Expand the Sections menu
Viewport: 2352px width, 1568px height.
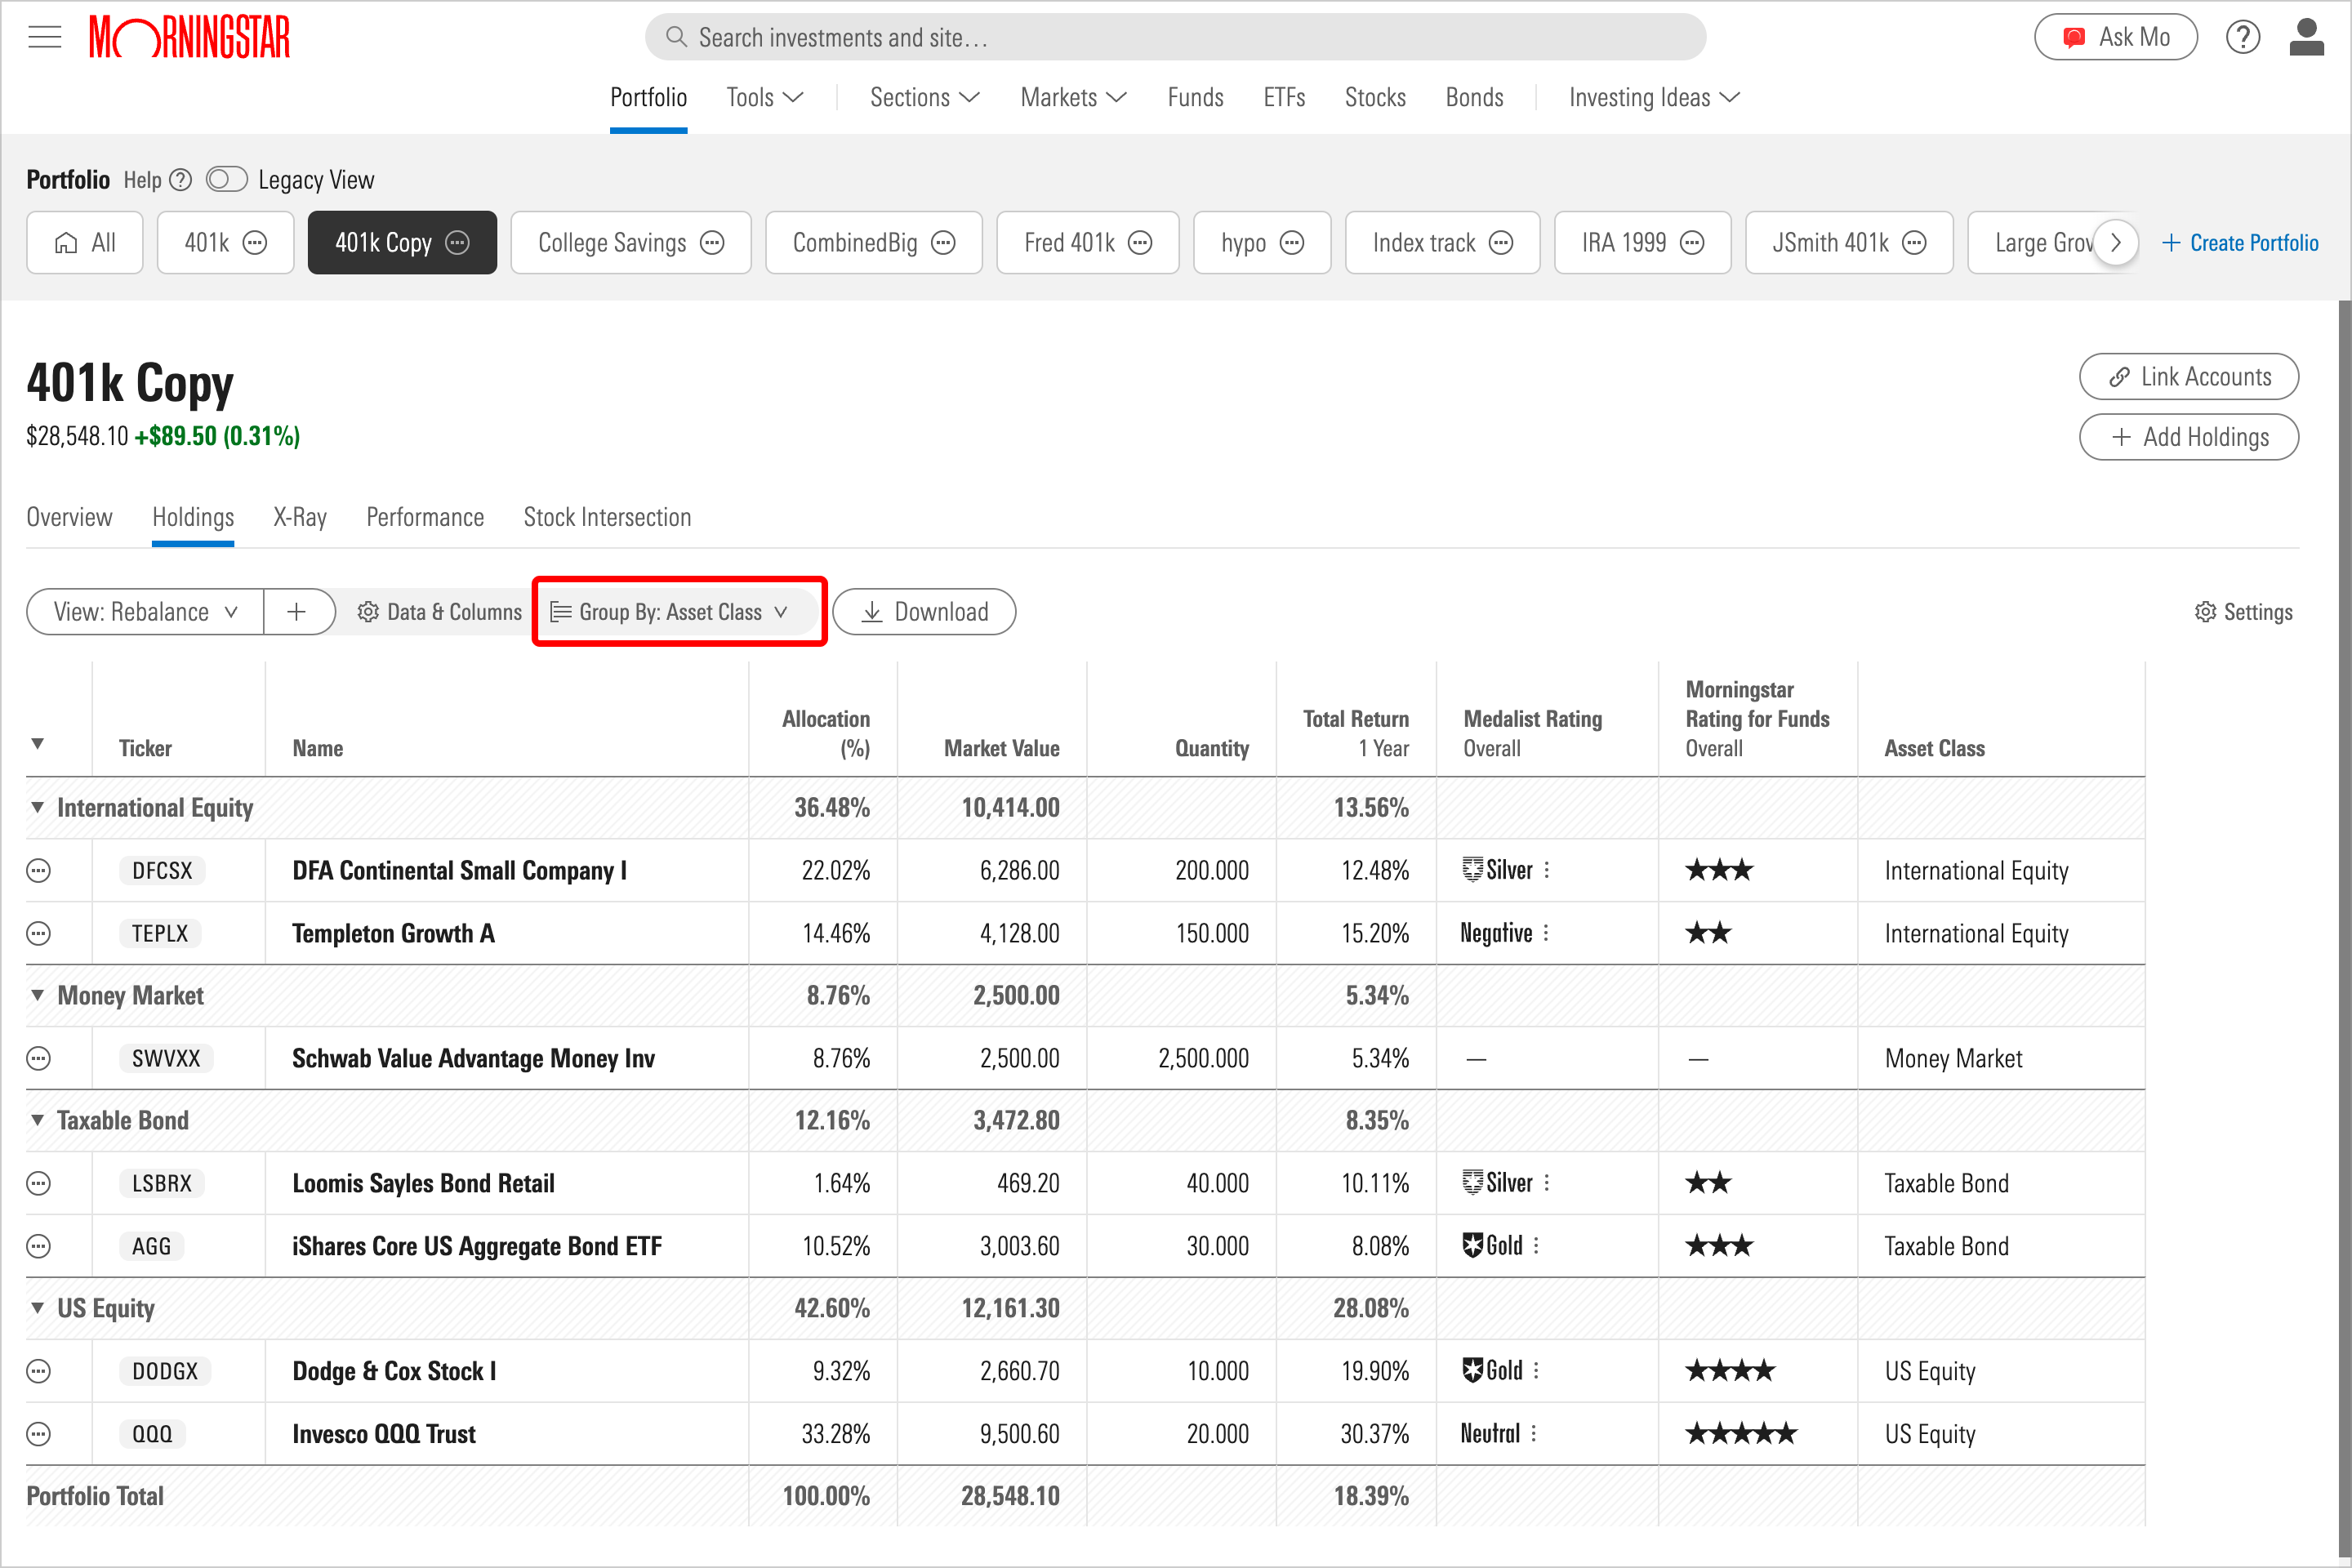point(925,98)
